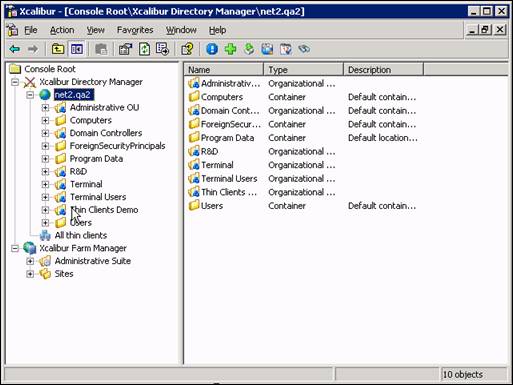The image size is (513, 385).
Task: Collapse Xcalibur Directory Manager node
Action: (15, 82)
